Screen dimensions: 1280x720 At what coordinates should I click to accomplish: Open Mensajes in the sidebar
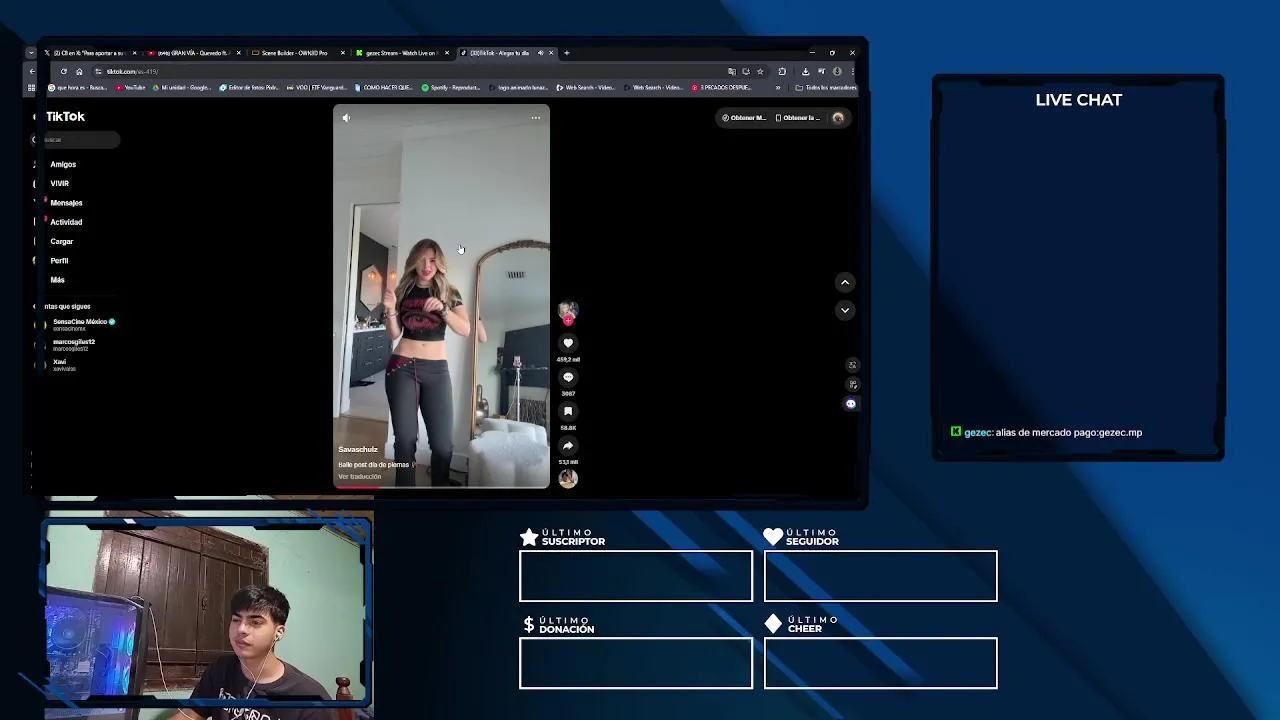pyautogui.click(x=66, y=203)
